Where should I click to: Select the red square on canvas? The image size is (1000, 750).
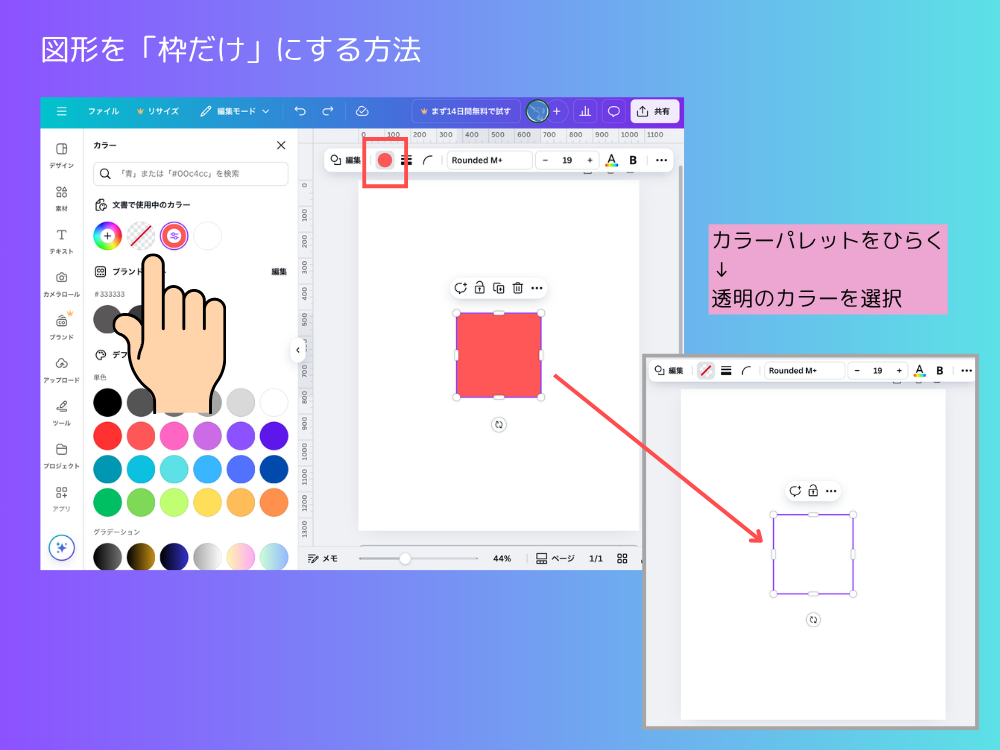click(499, 355)
